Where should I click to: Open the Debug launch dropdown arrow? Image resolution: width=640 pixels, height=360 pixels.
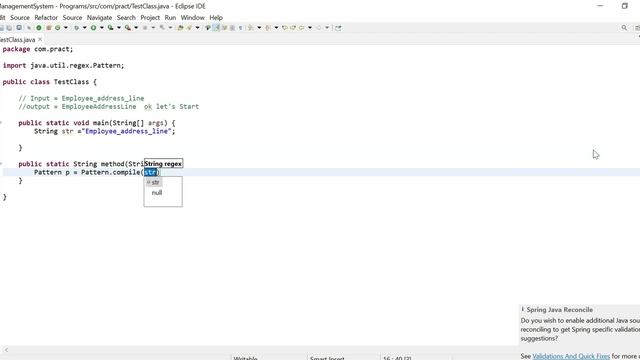pos(84,28)
